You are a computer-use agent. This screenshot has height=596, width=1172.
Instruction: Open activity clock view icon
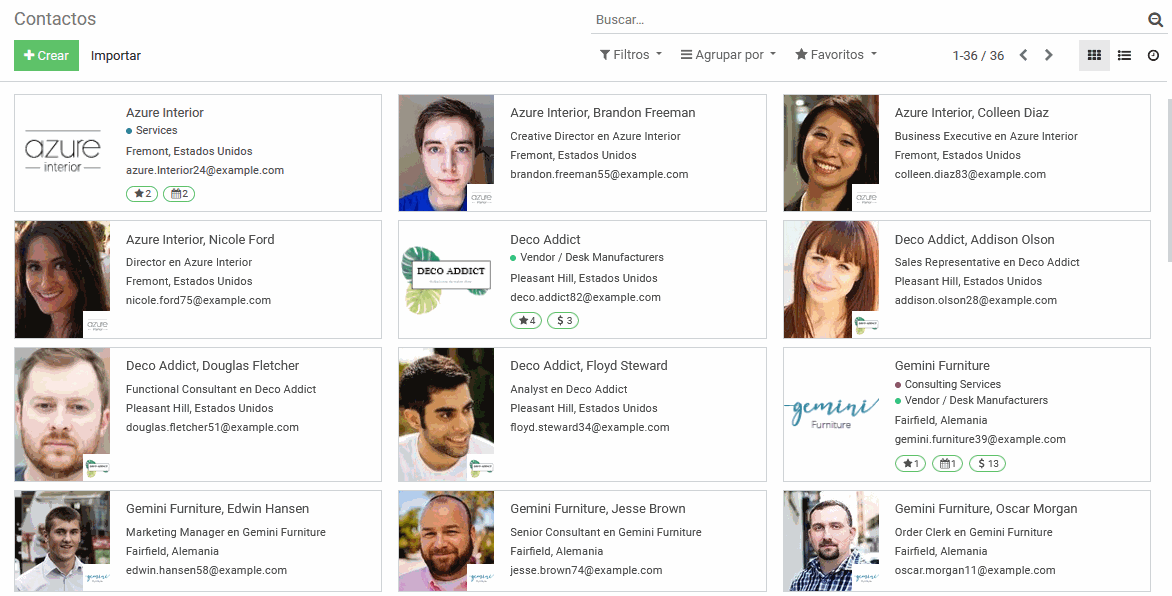(1153, 55)
